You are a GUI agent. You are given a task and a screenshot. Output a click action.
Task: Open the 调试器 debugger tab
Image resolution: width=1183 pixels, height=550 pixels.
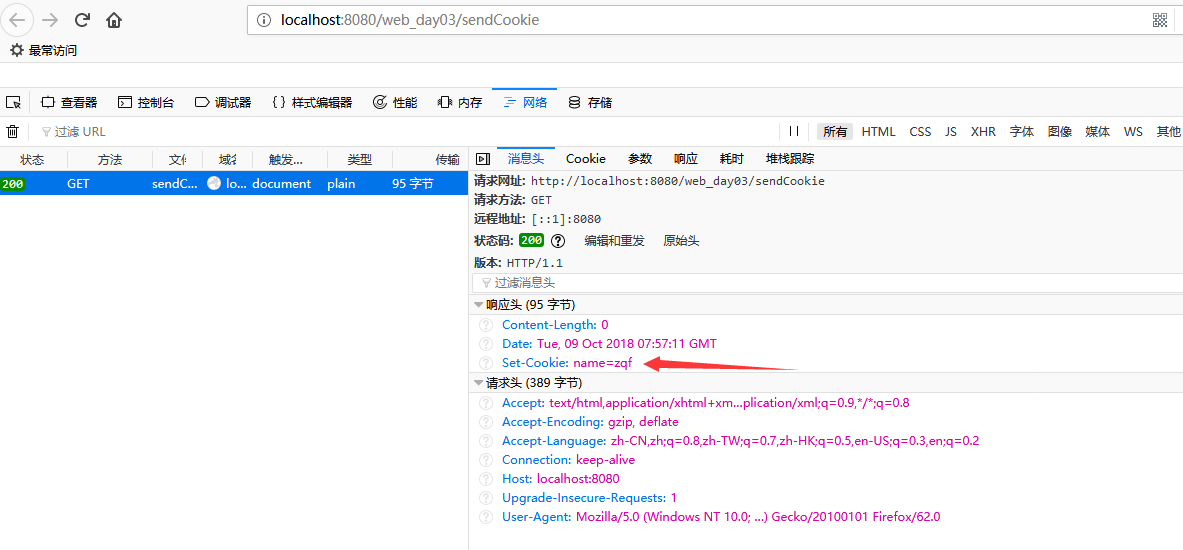pyautogui.click(x=223, y=103)
